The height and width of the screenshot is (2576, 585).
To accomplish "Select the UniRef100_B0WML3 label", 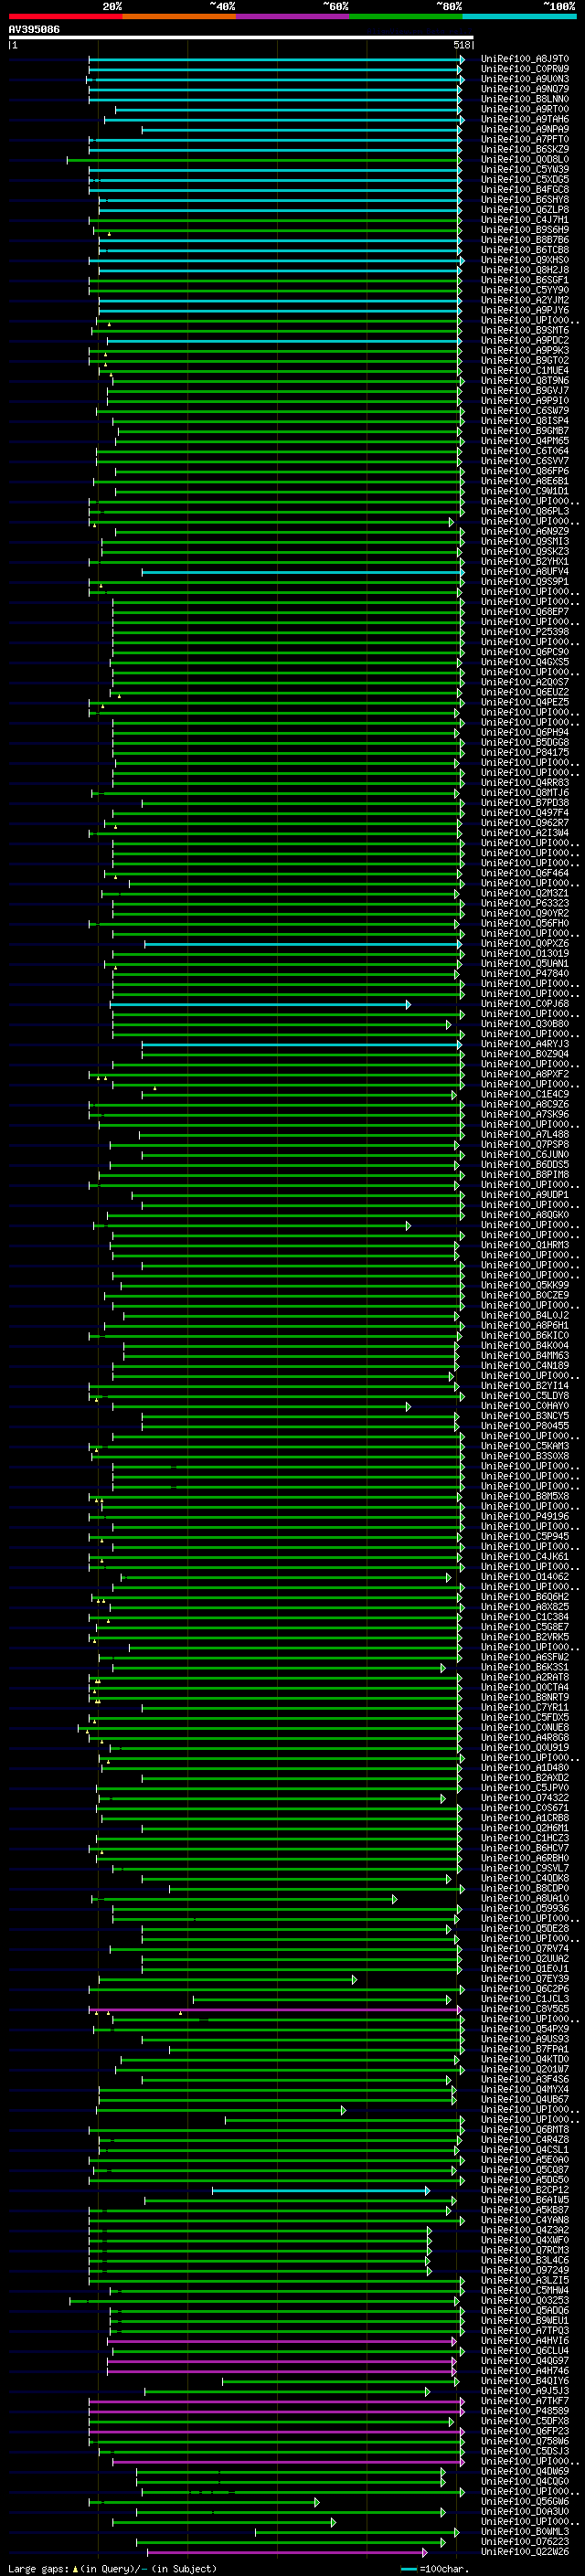I will tap(524, 2532).
